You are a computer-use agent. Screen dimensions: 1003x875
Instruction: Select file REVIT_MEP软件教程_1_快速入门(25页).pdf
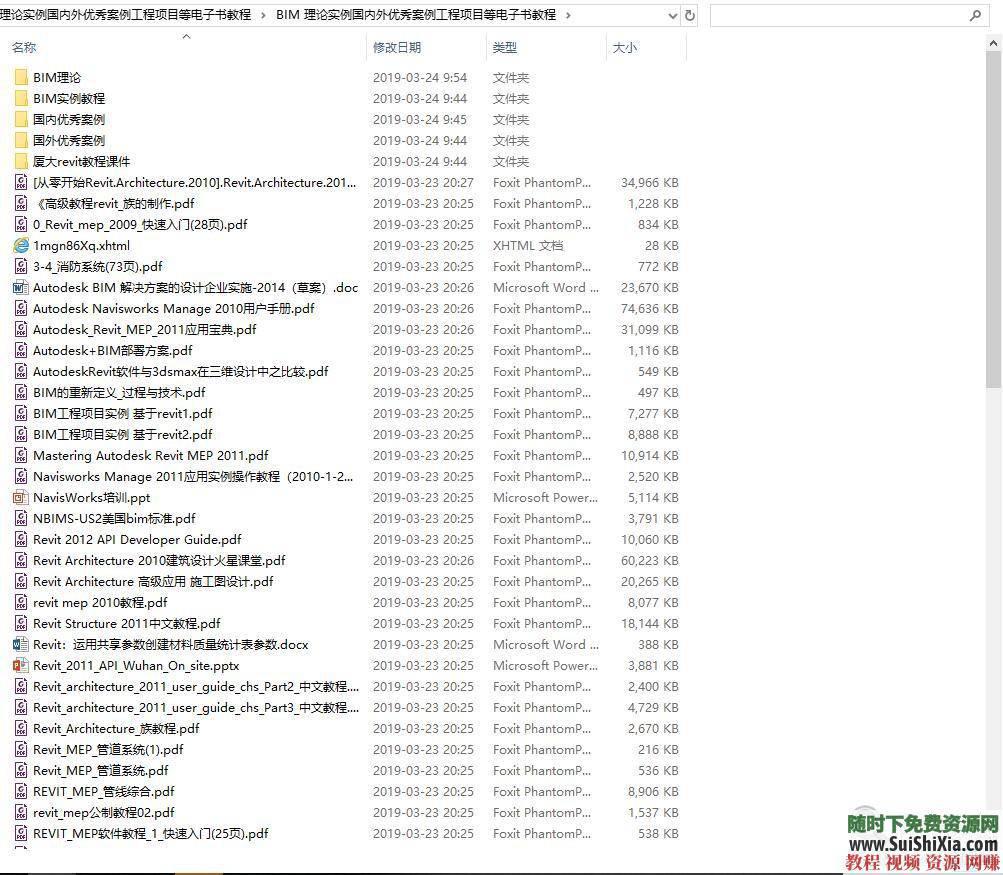(150, 834)
